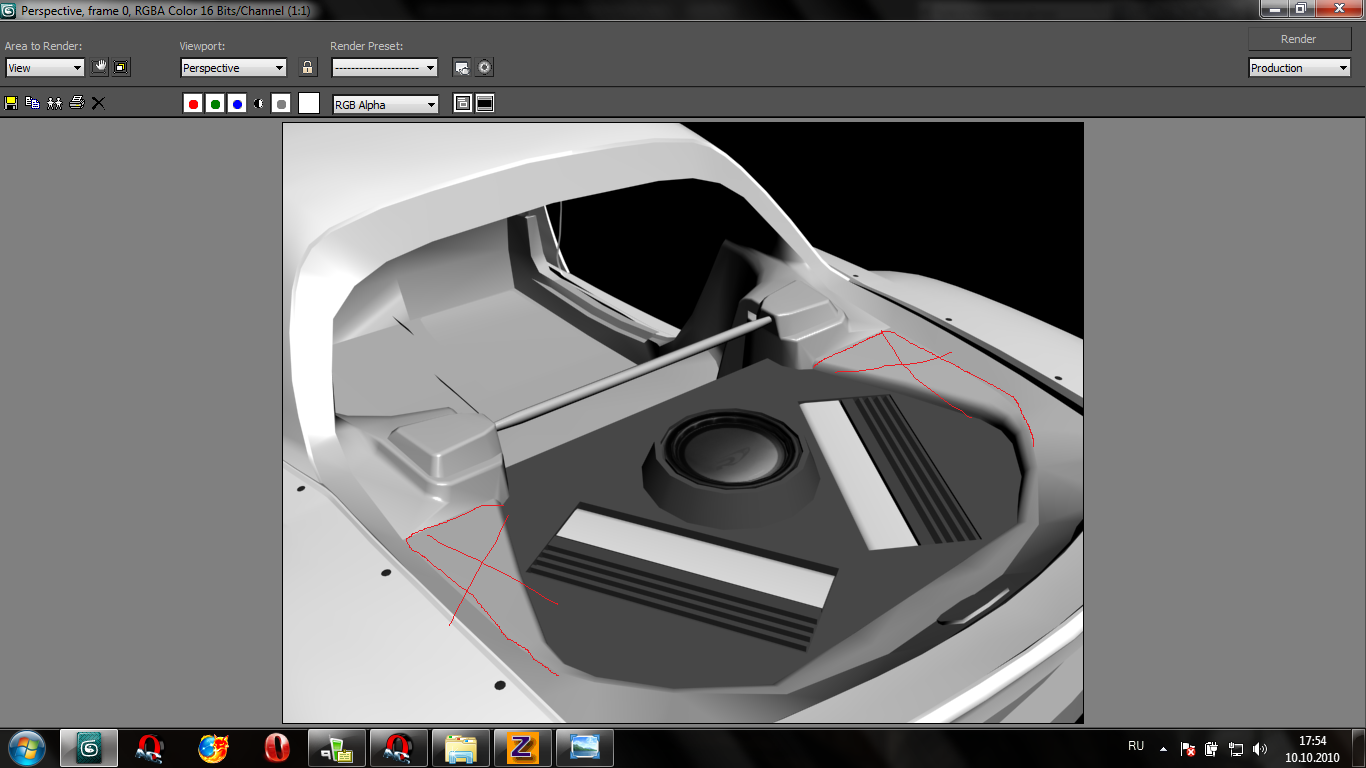Toggle the blue channel display

coord(237,104)
